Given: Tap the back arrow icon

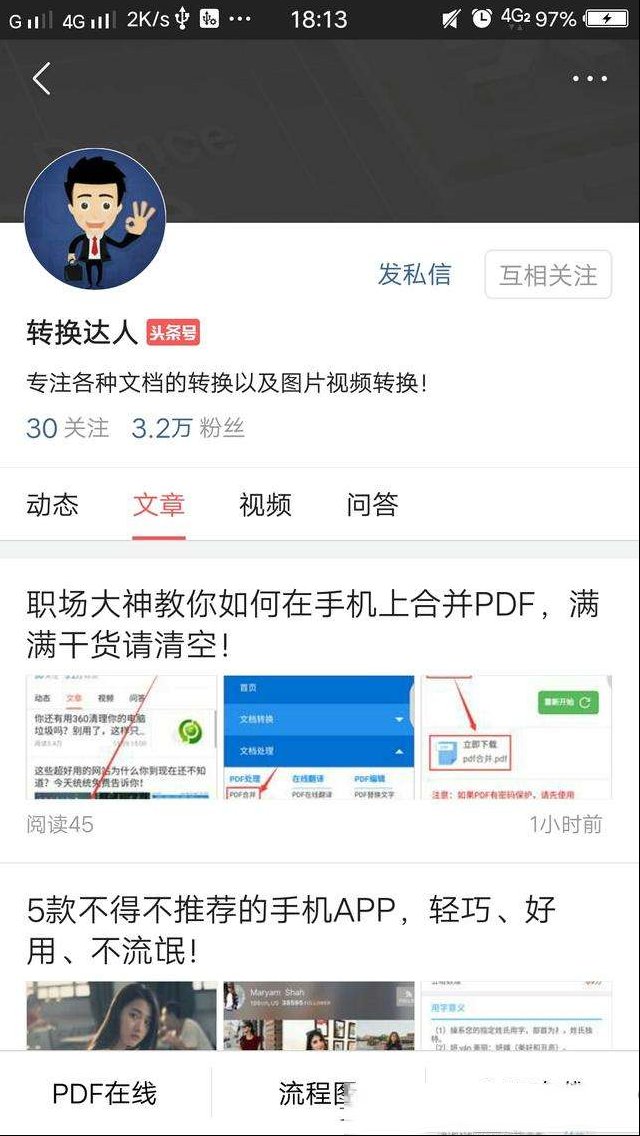Looking at the screenshot, I should point(41,78).
